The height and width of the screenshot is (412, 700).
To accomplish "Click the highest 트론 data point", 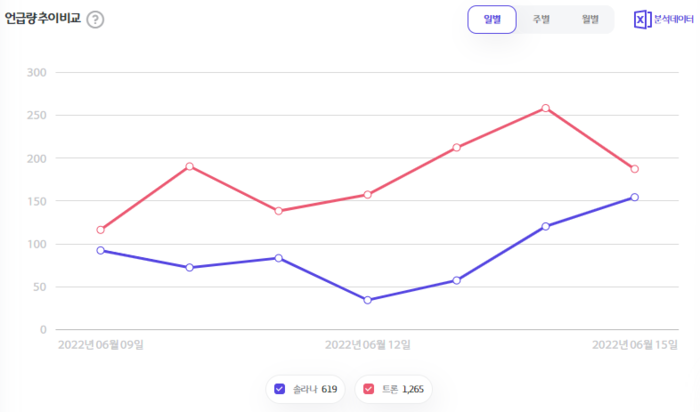I will (546, 108).
